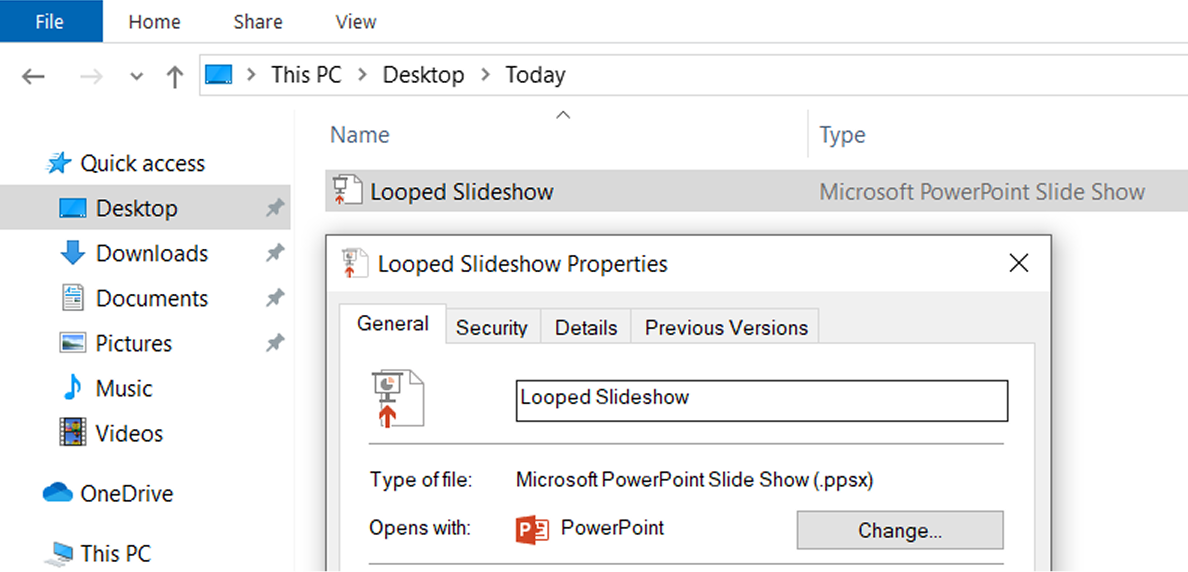Open OneDrive in the navigation pane
1188x572 pixels.
pyautogui.click(x=127, y=494)
